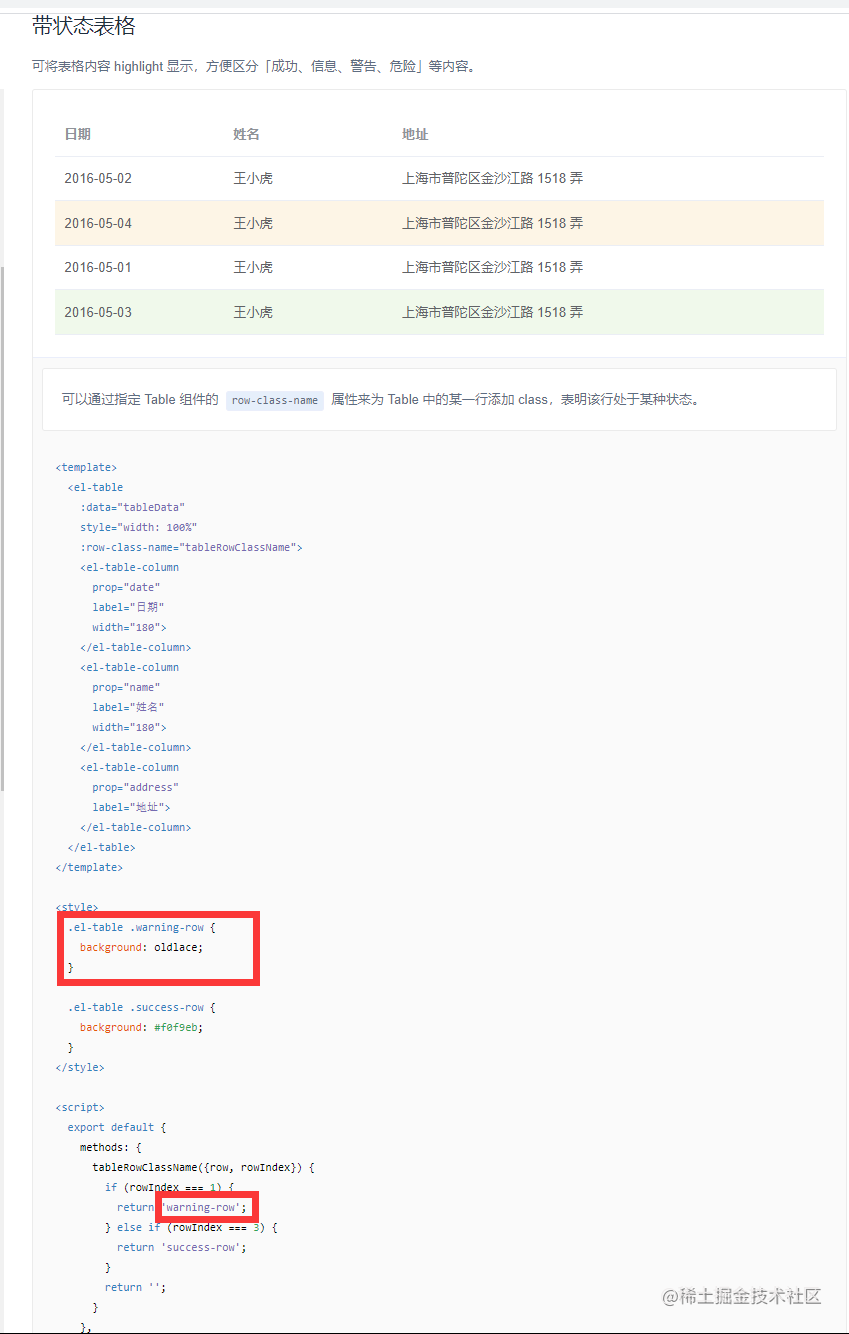
Task: Click the 地址 column header
Action: tap(415, 134)
